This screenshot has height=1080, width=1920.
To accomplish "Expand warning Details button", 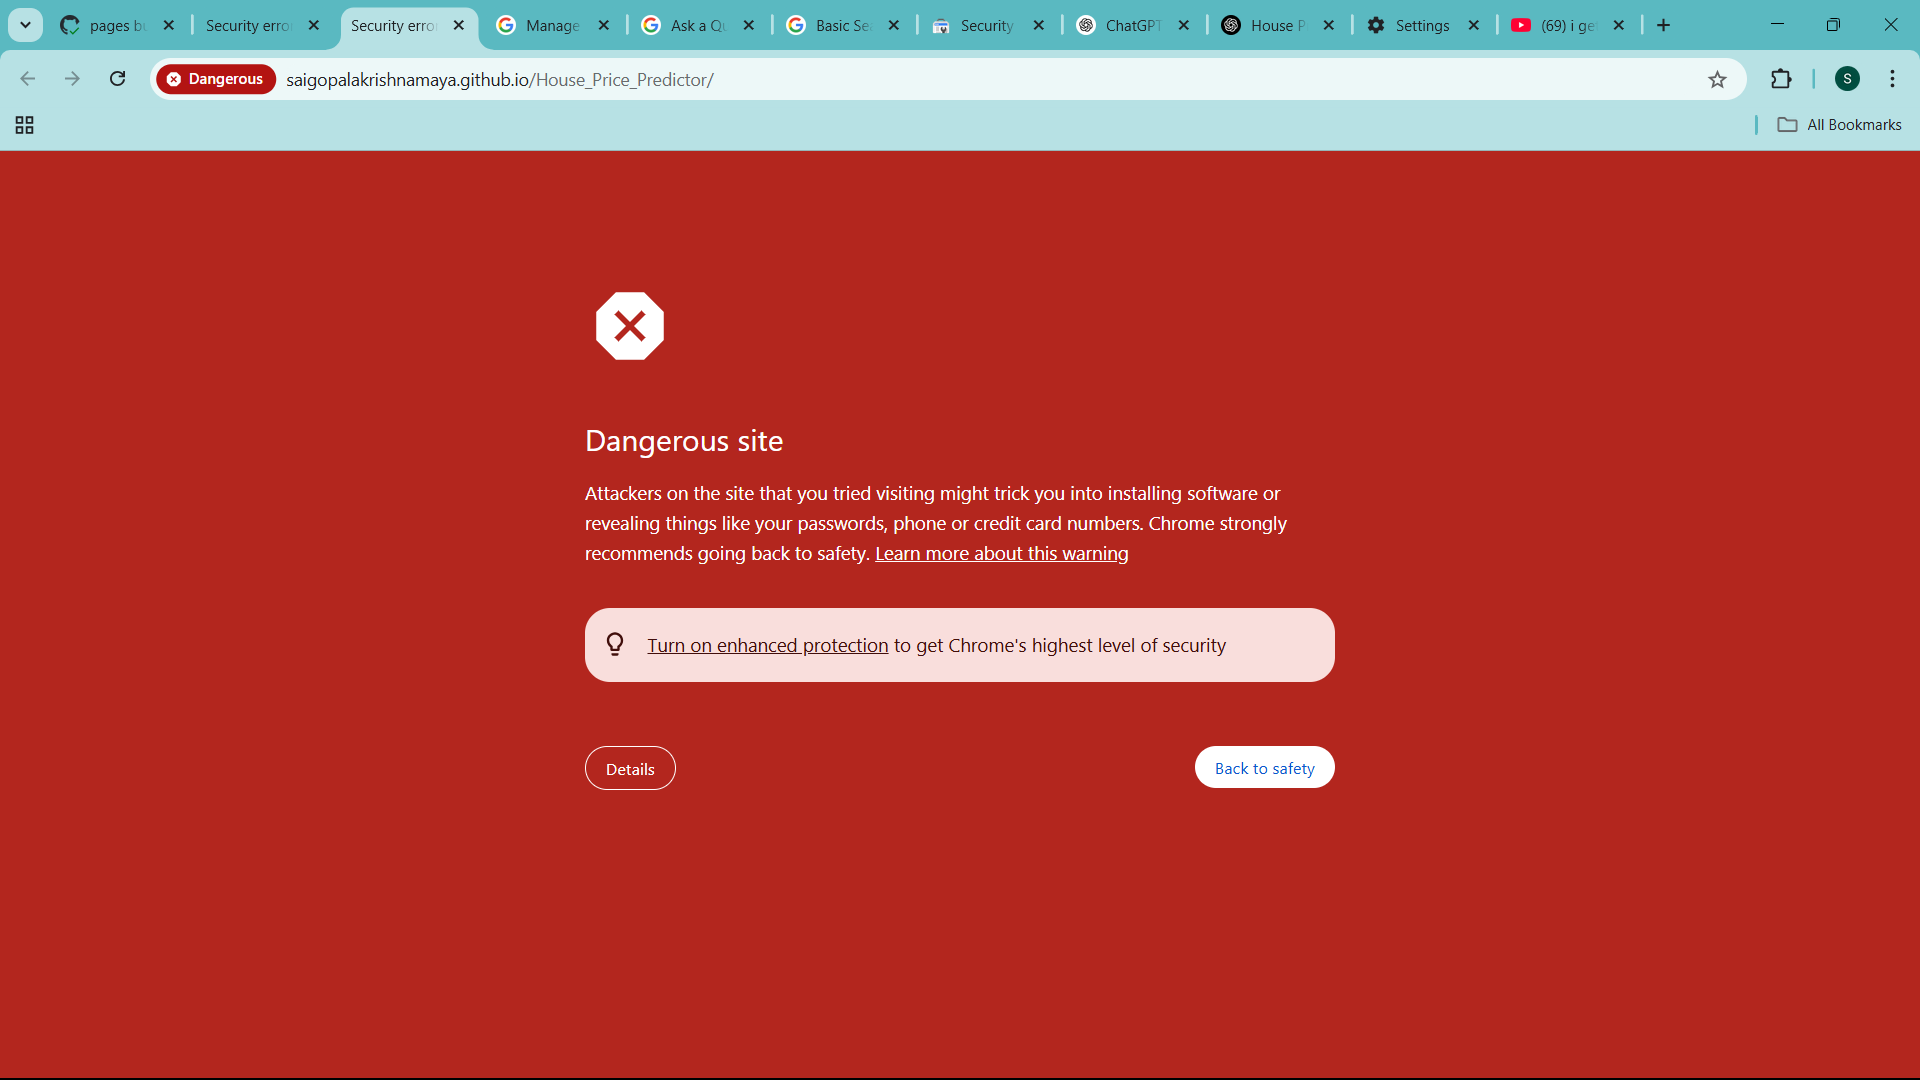I will (x=630, y=769).
